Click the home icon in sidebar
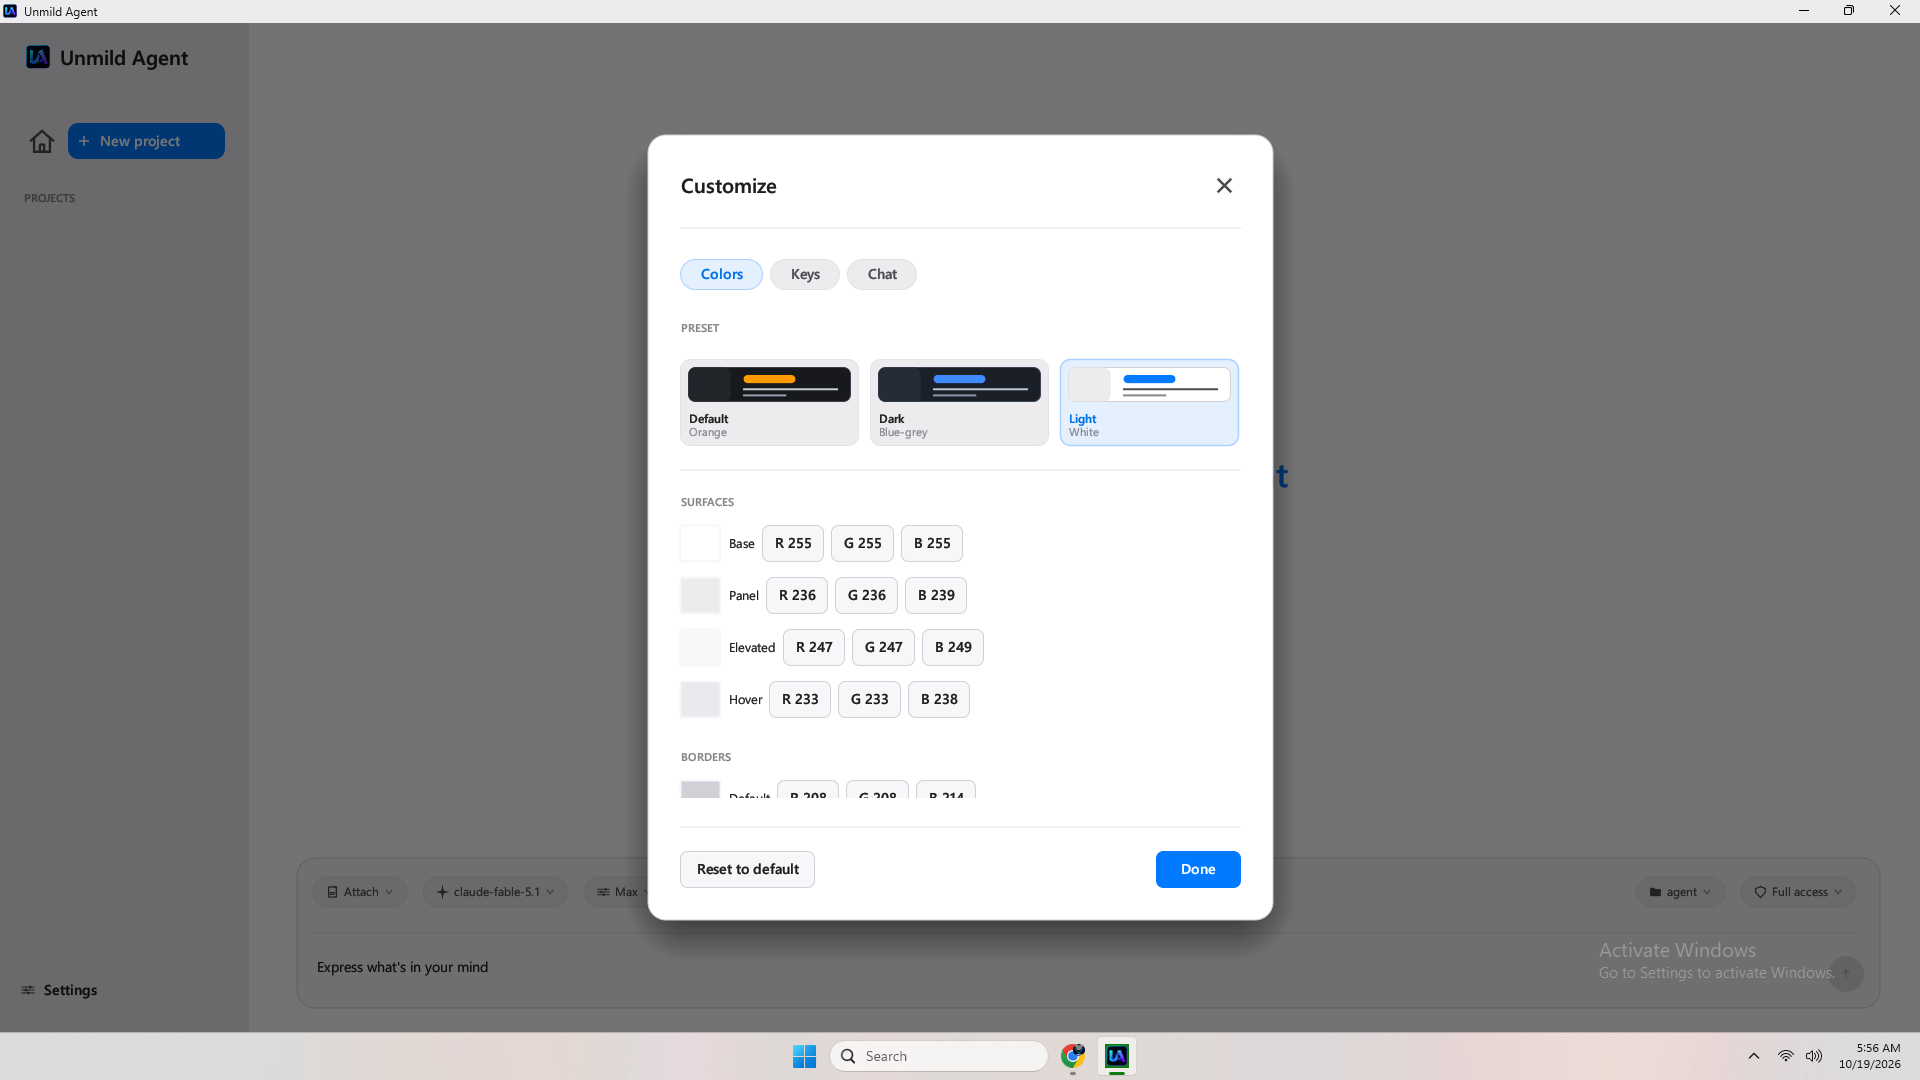This screenshot has width=1920, height=1080. click(42, 141)
